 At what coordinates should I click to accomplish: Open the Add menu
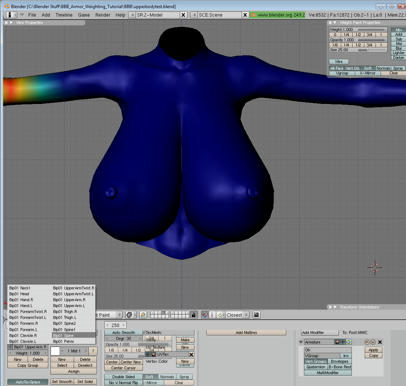click(x=46, y=15)
